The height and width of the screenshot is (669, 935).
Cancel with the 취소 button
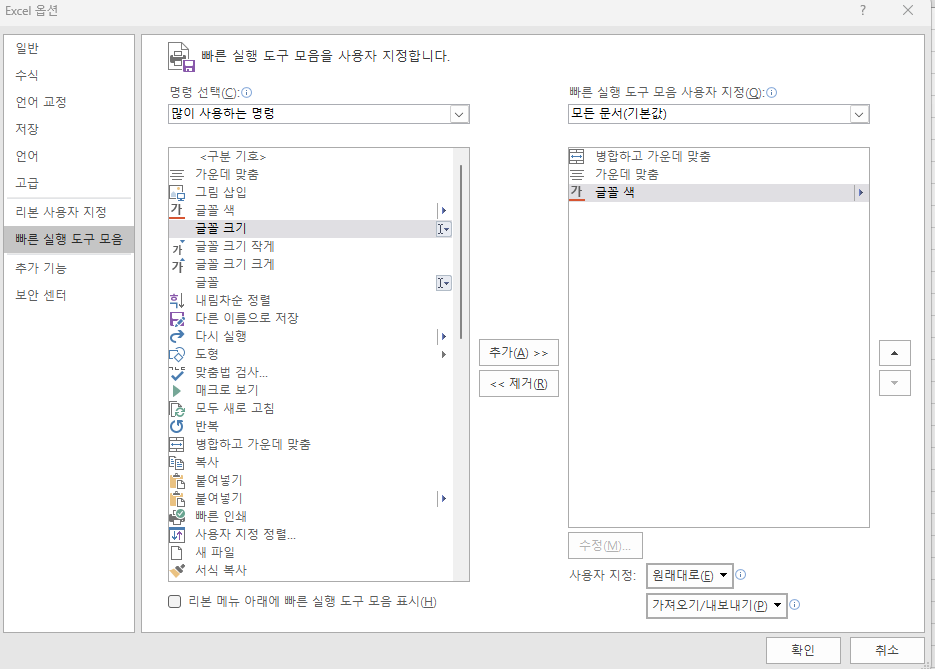click(887, 650)
